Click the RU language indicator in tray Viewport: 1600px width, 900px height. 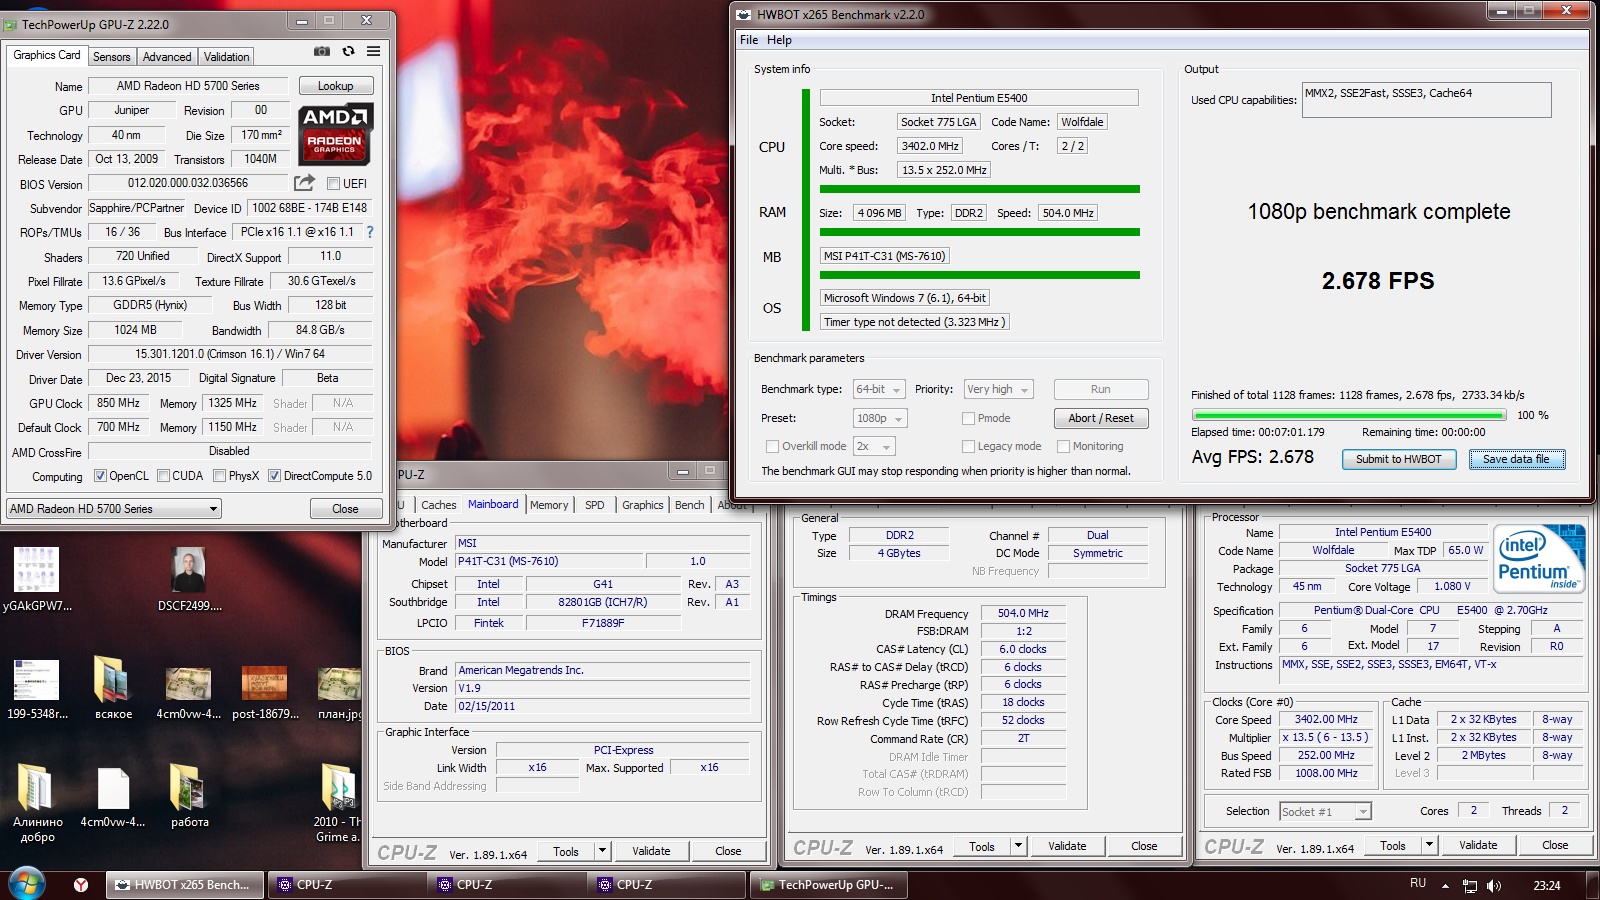click(x=1418, y=883)
